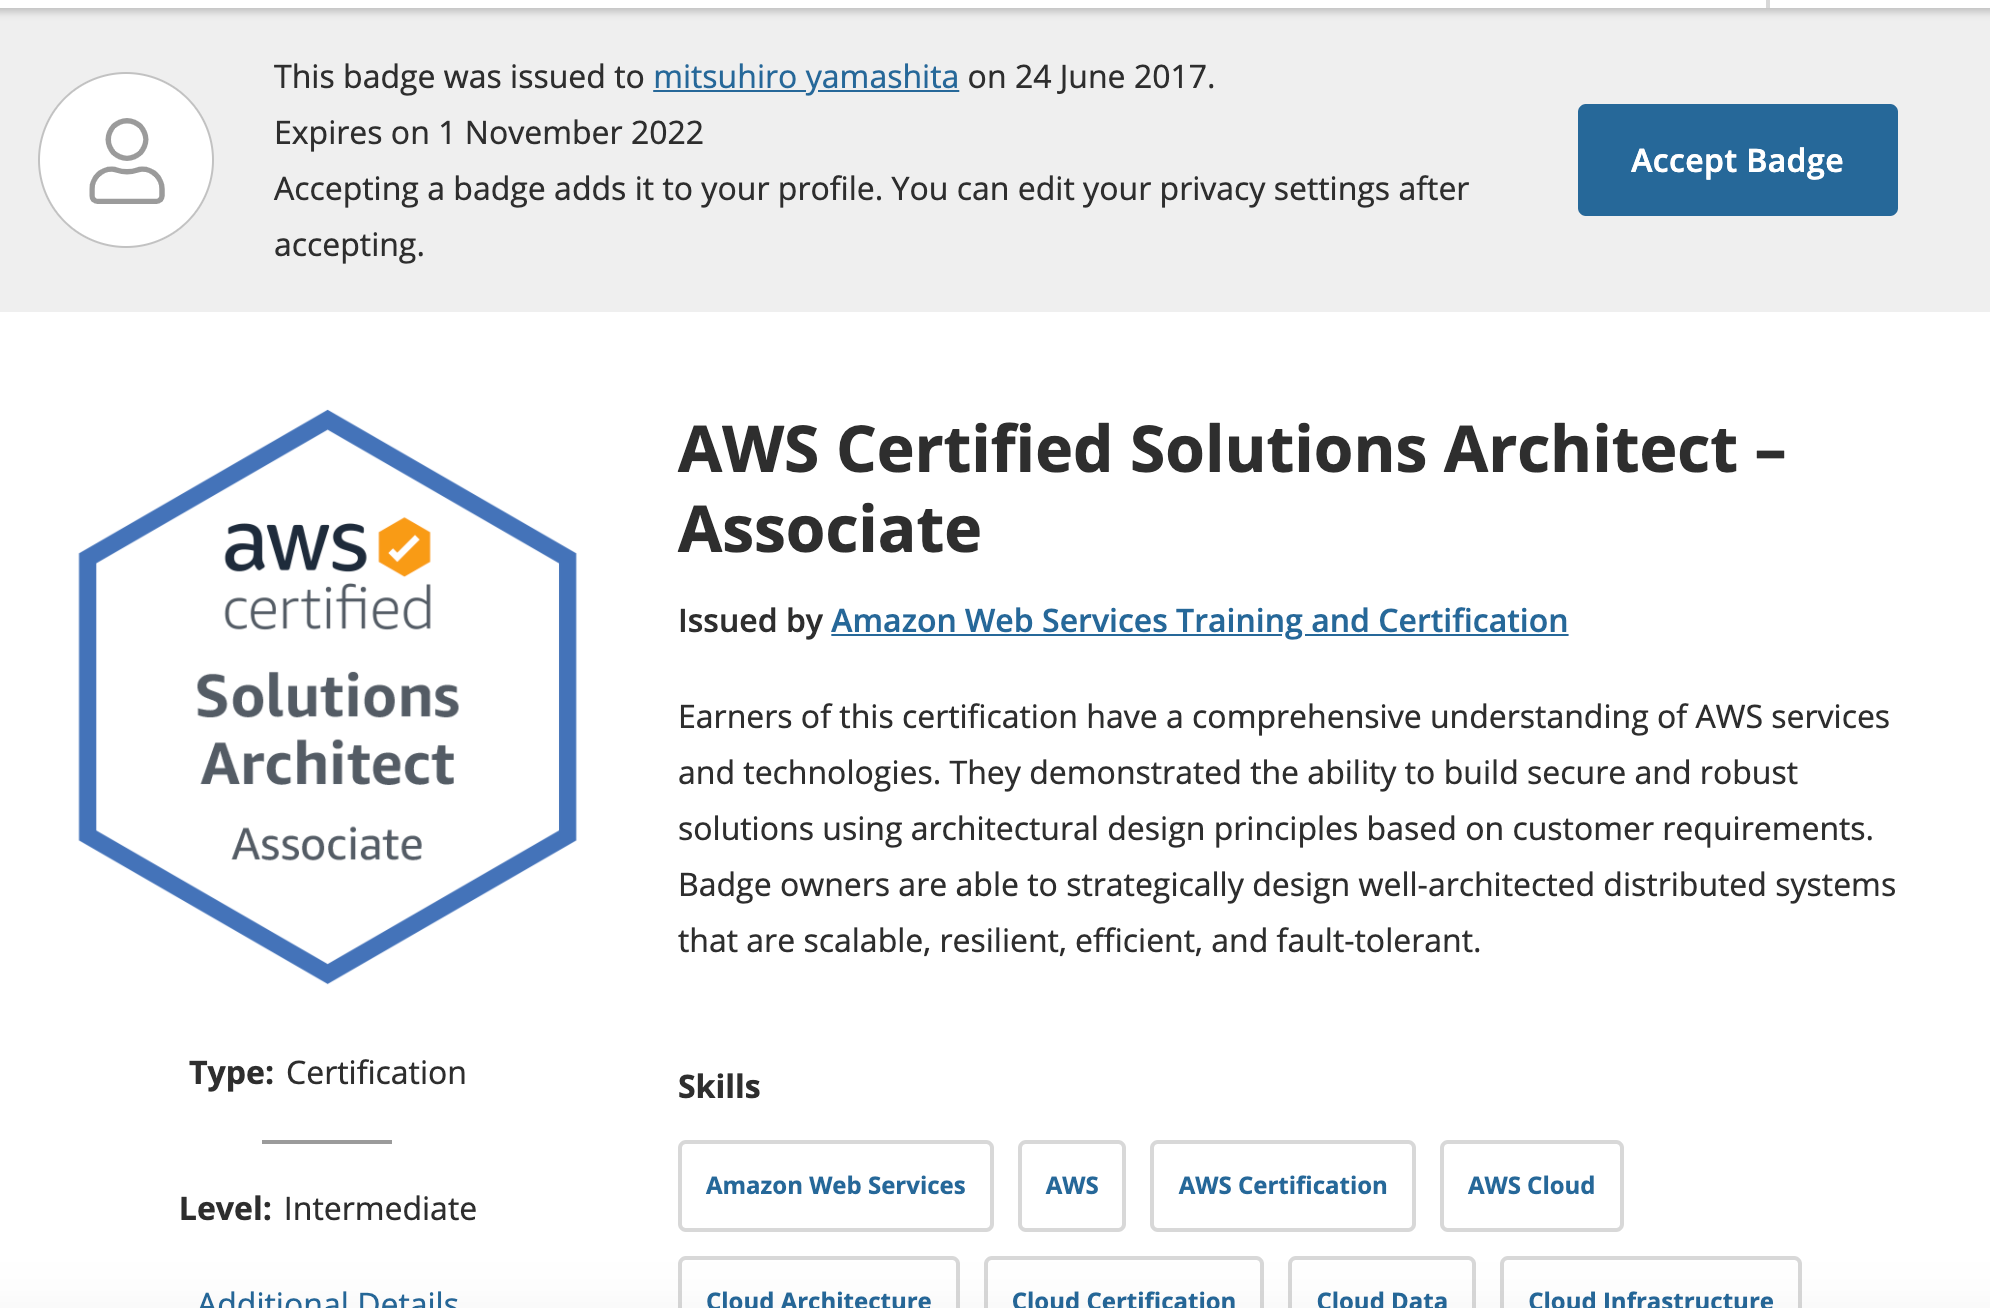Image resolution: width=1990 pixels, height=1308 pixels.
Task: Click the Skills section heading
Action: 719,1087
